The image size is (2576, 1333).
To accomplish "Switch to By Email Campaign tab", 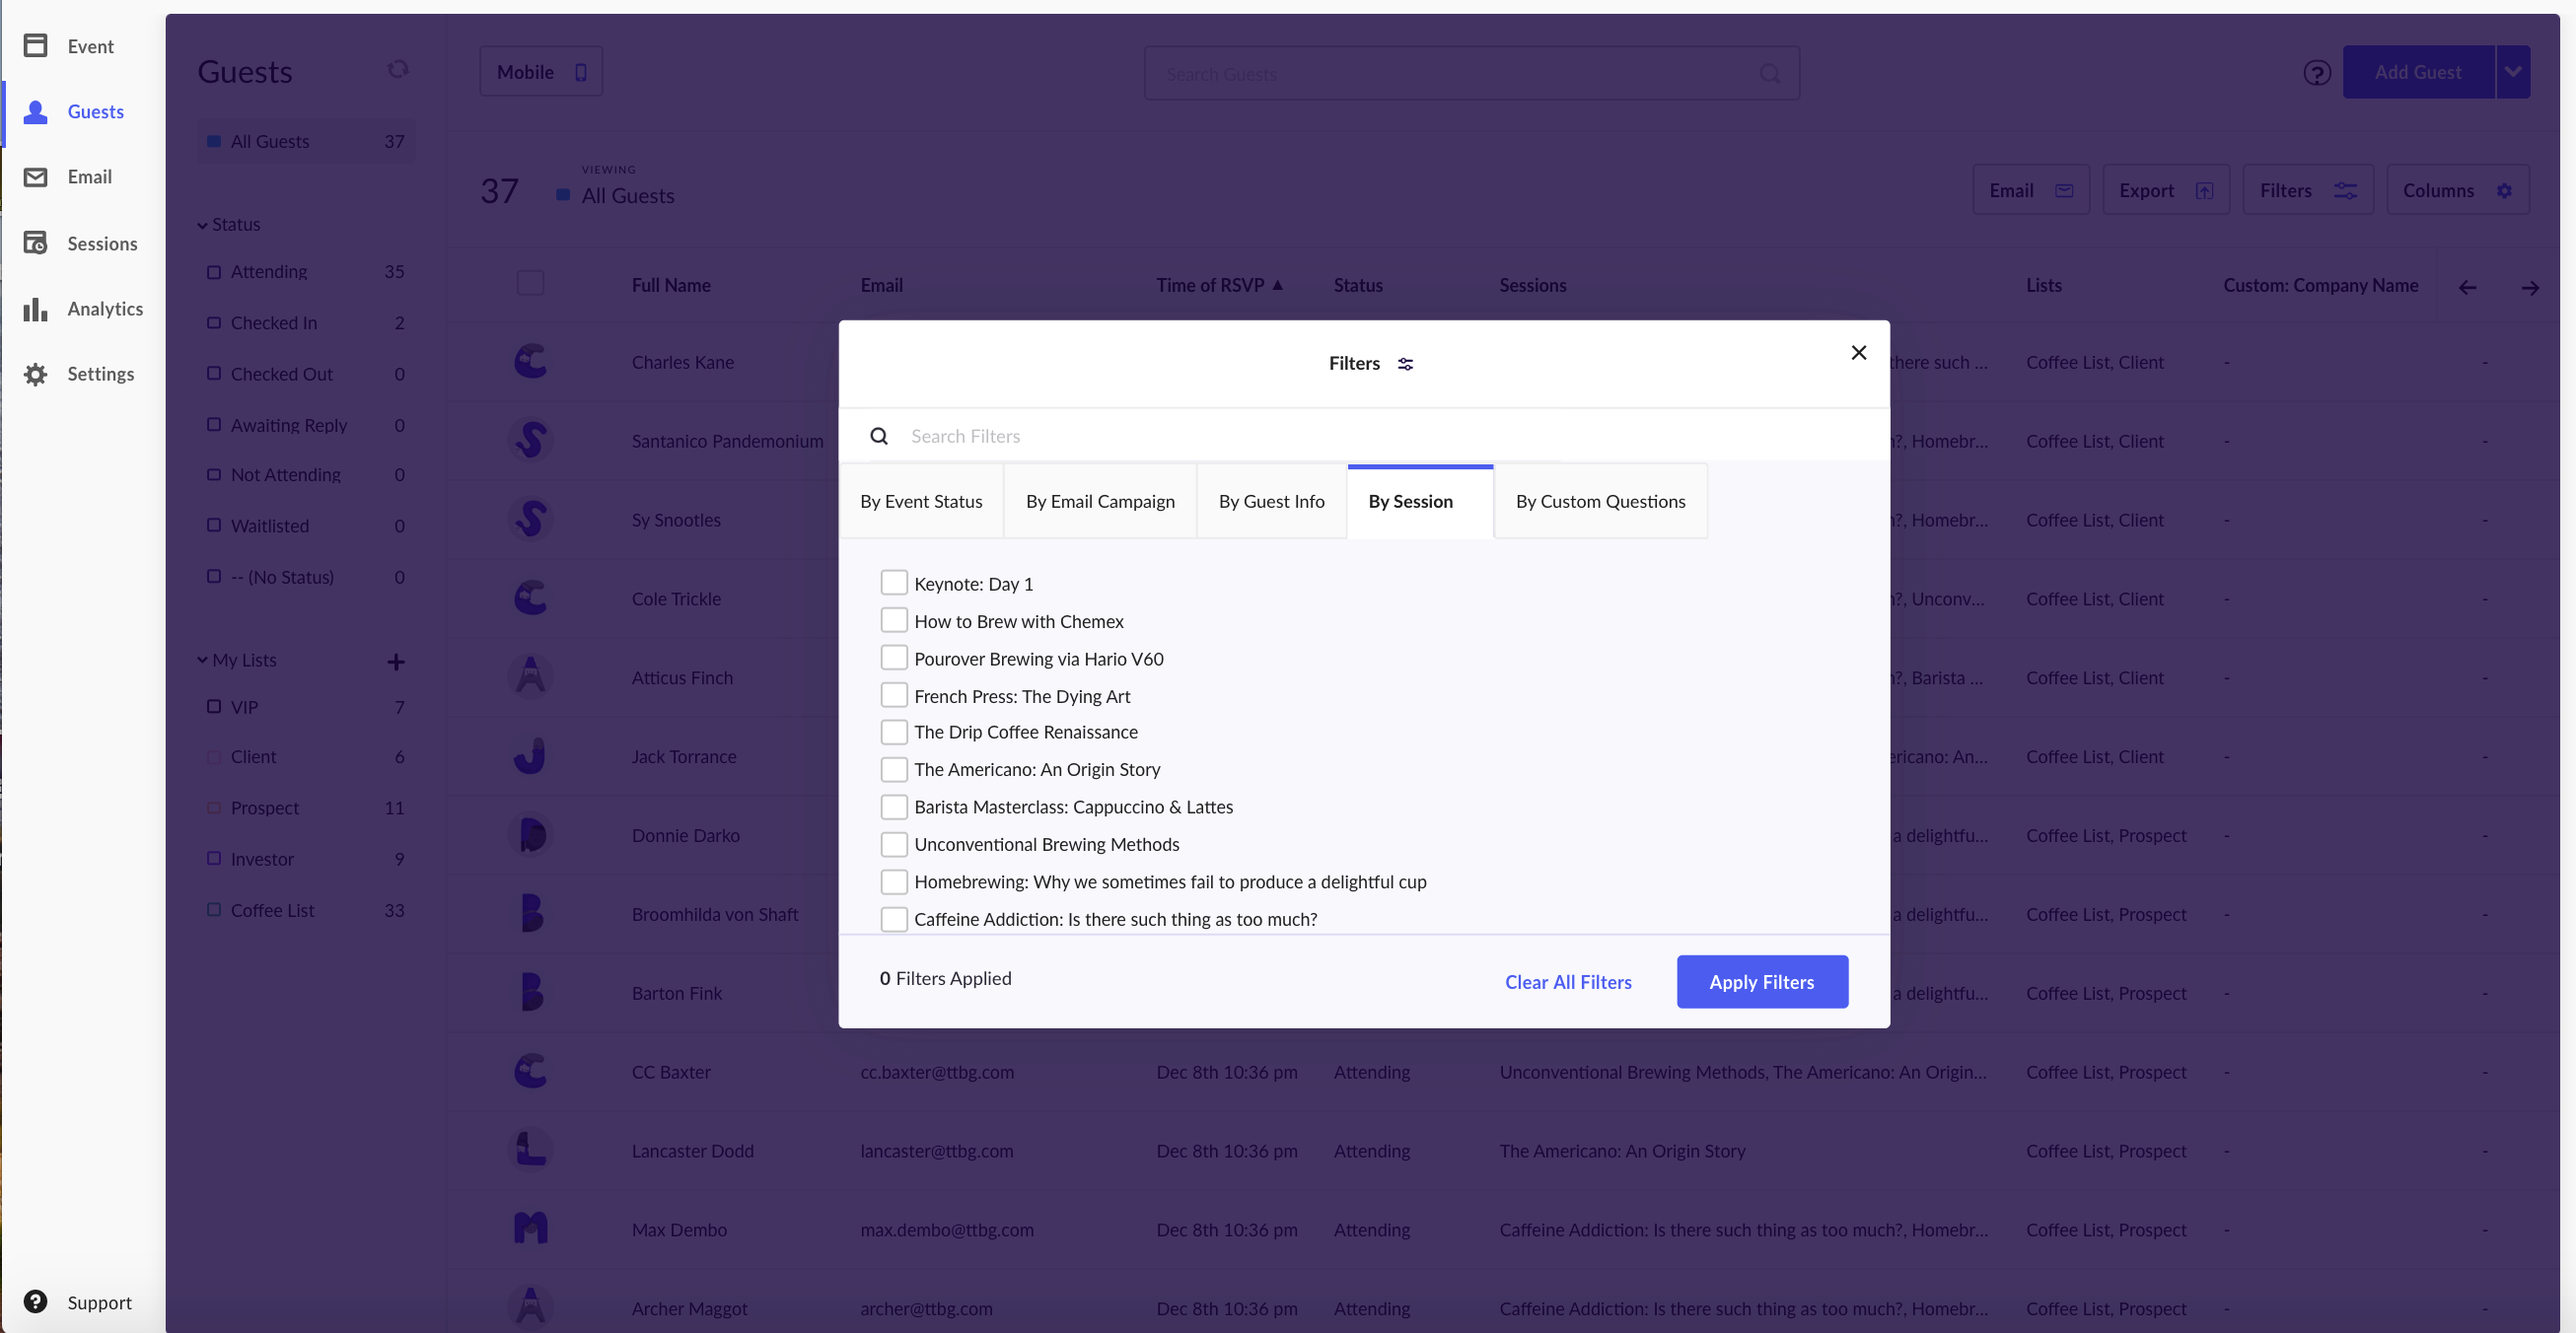I will pos(1100,501).
